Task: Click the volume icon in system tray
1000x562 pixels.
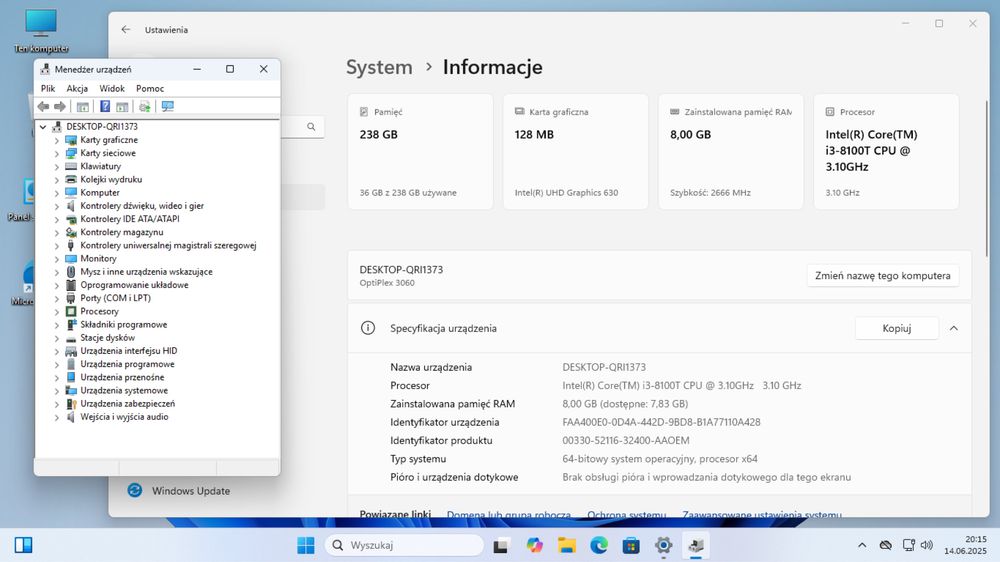Action: (x=927, y=545)
